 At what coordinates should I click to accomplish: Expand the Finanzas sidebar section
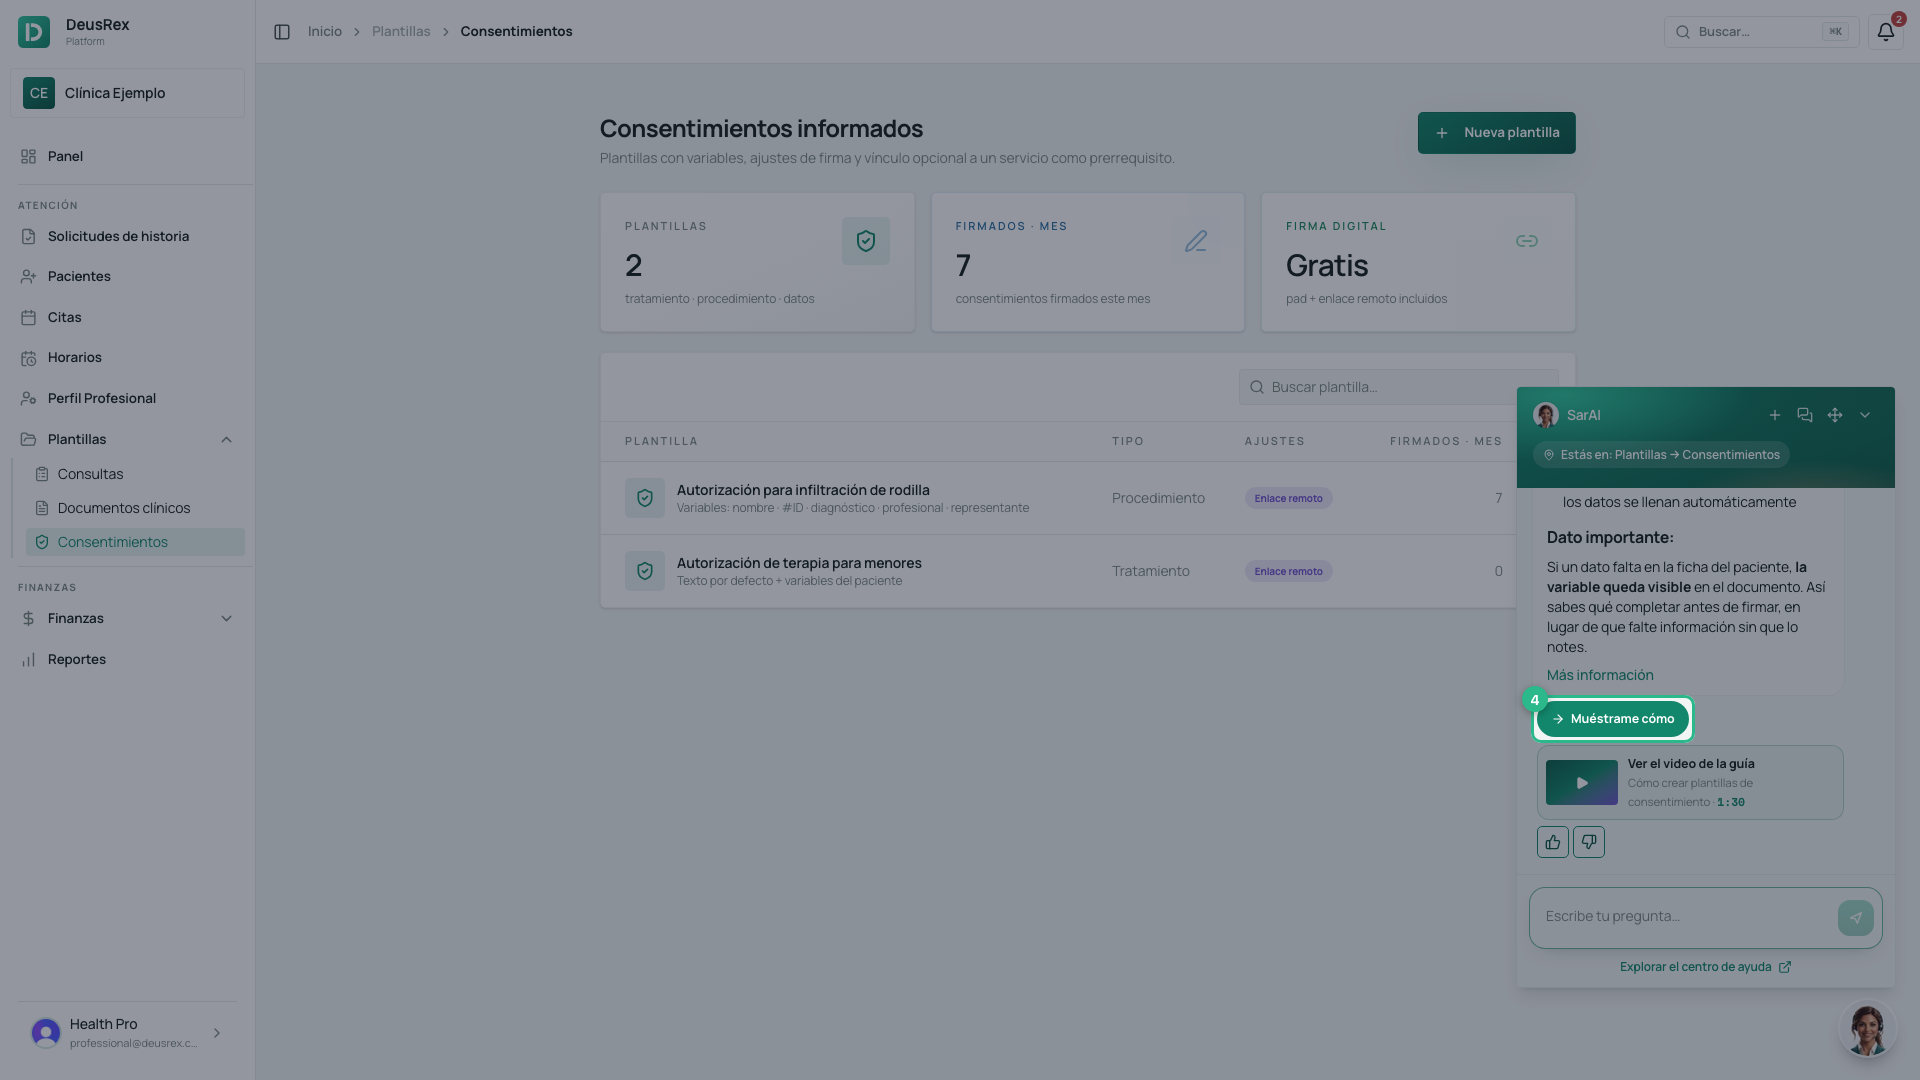[x=226, y=619]
